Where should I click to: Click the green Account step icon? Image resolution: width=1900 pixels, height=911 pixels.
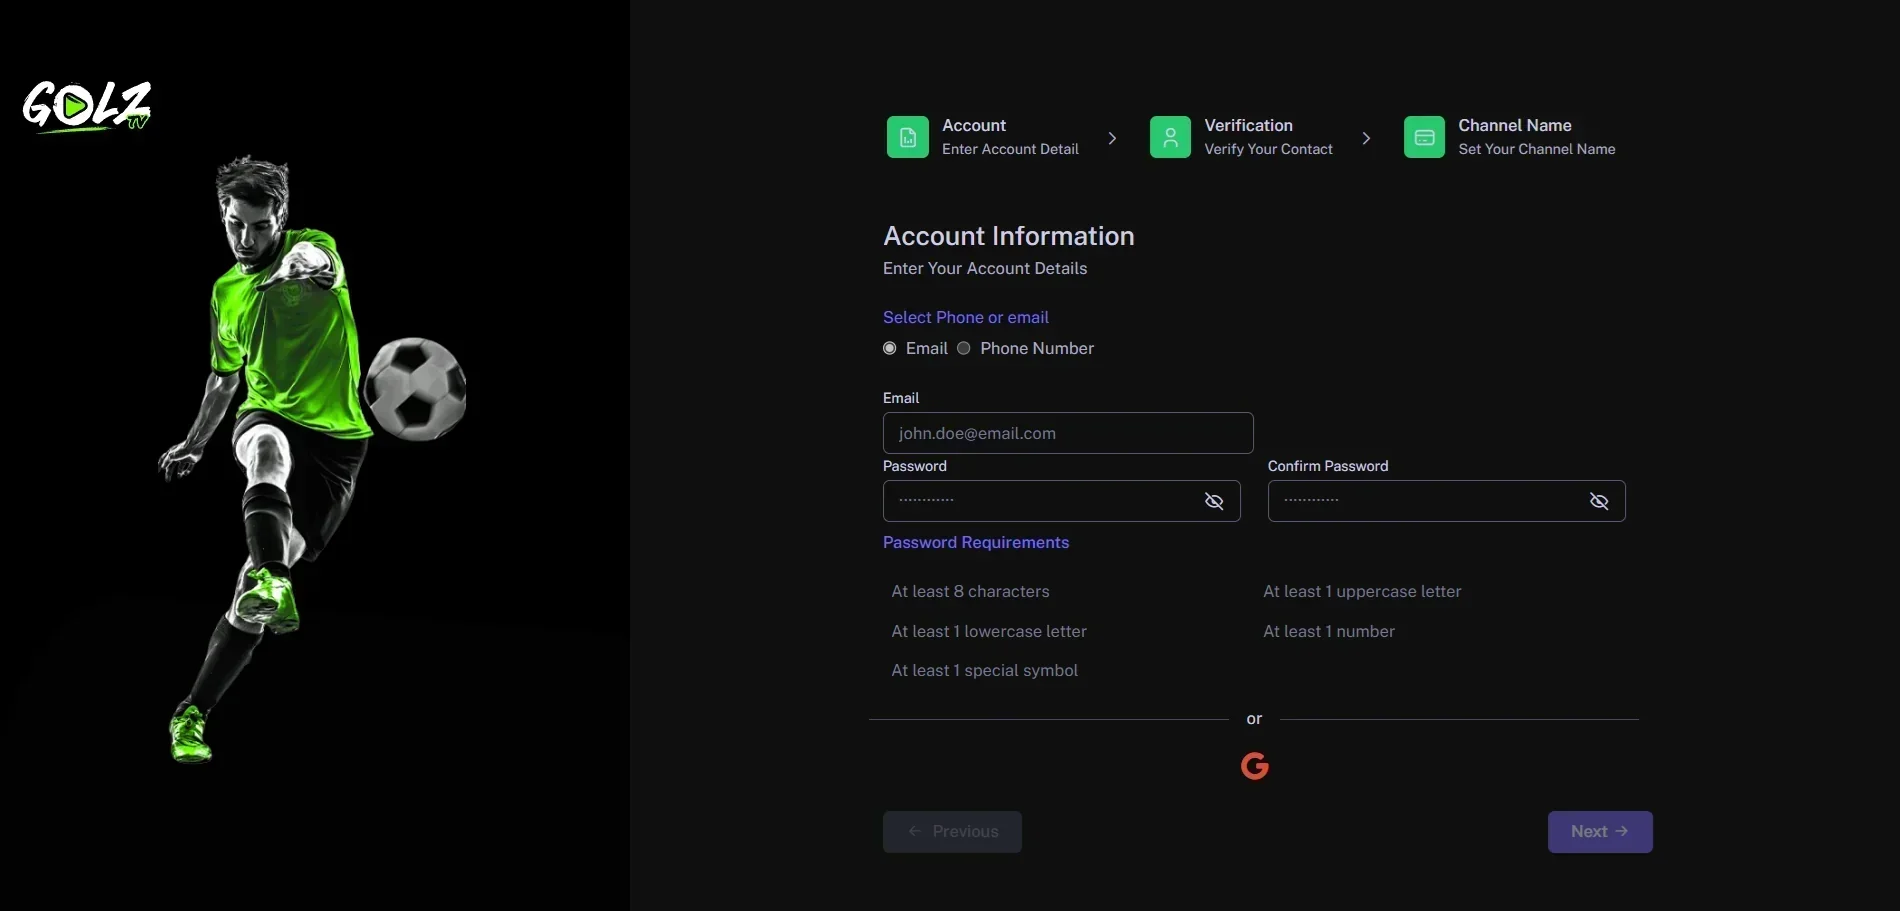coord(907,137)
